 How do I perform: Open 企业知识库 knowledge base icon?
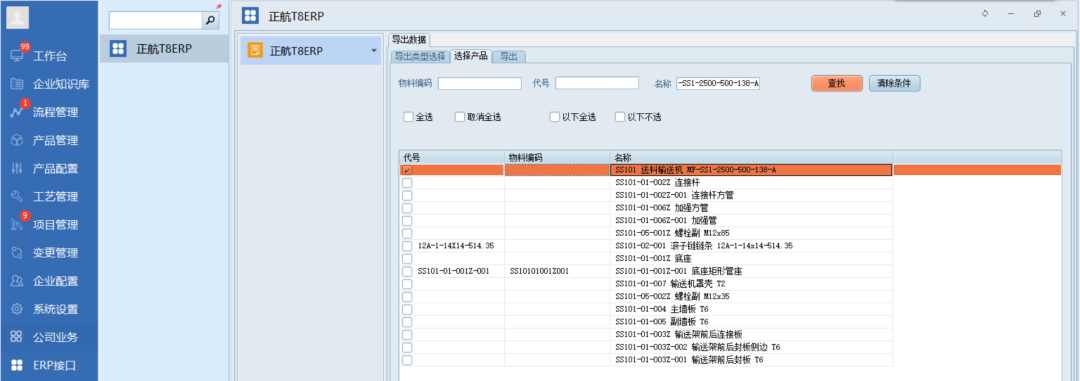pos(17,84)
